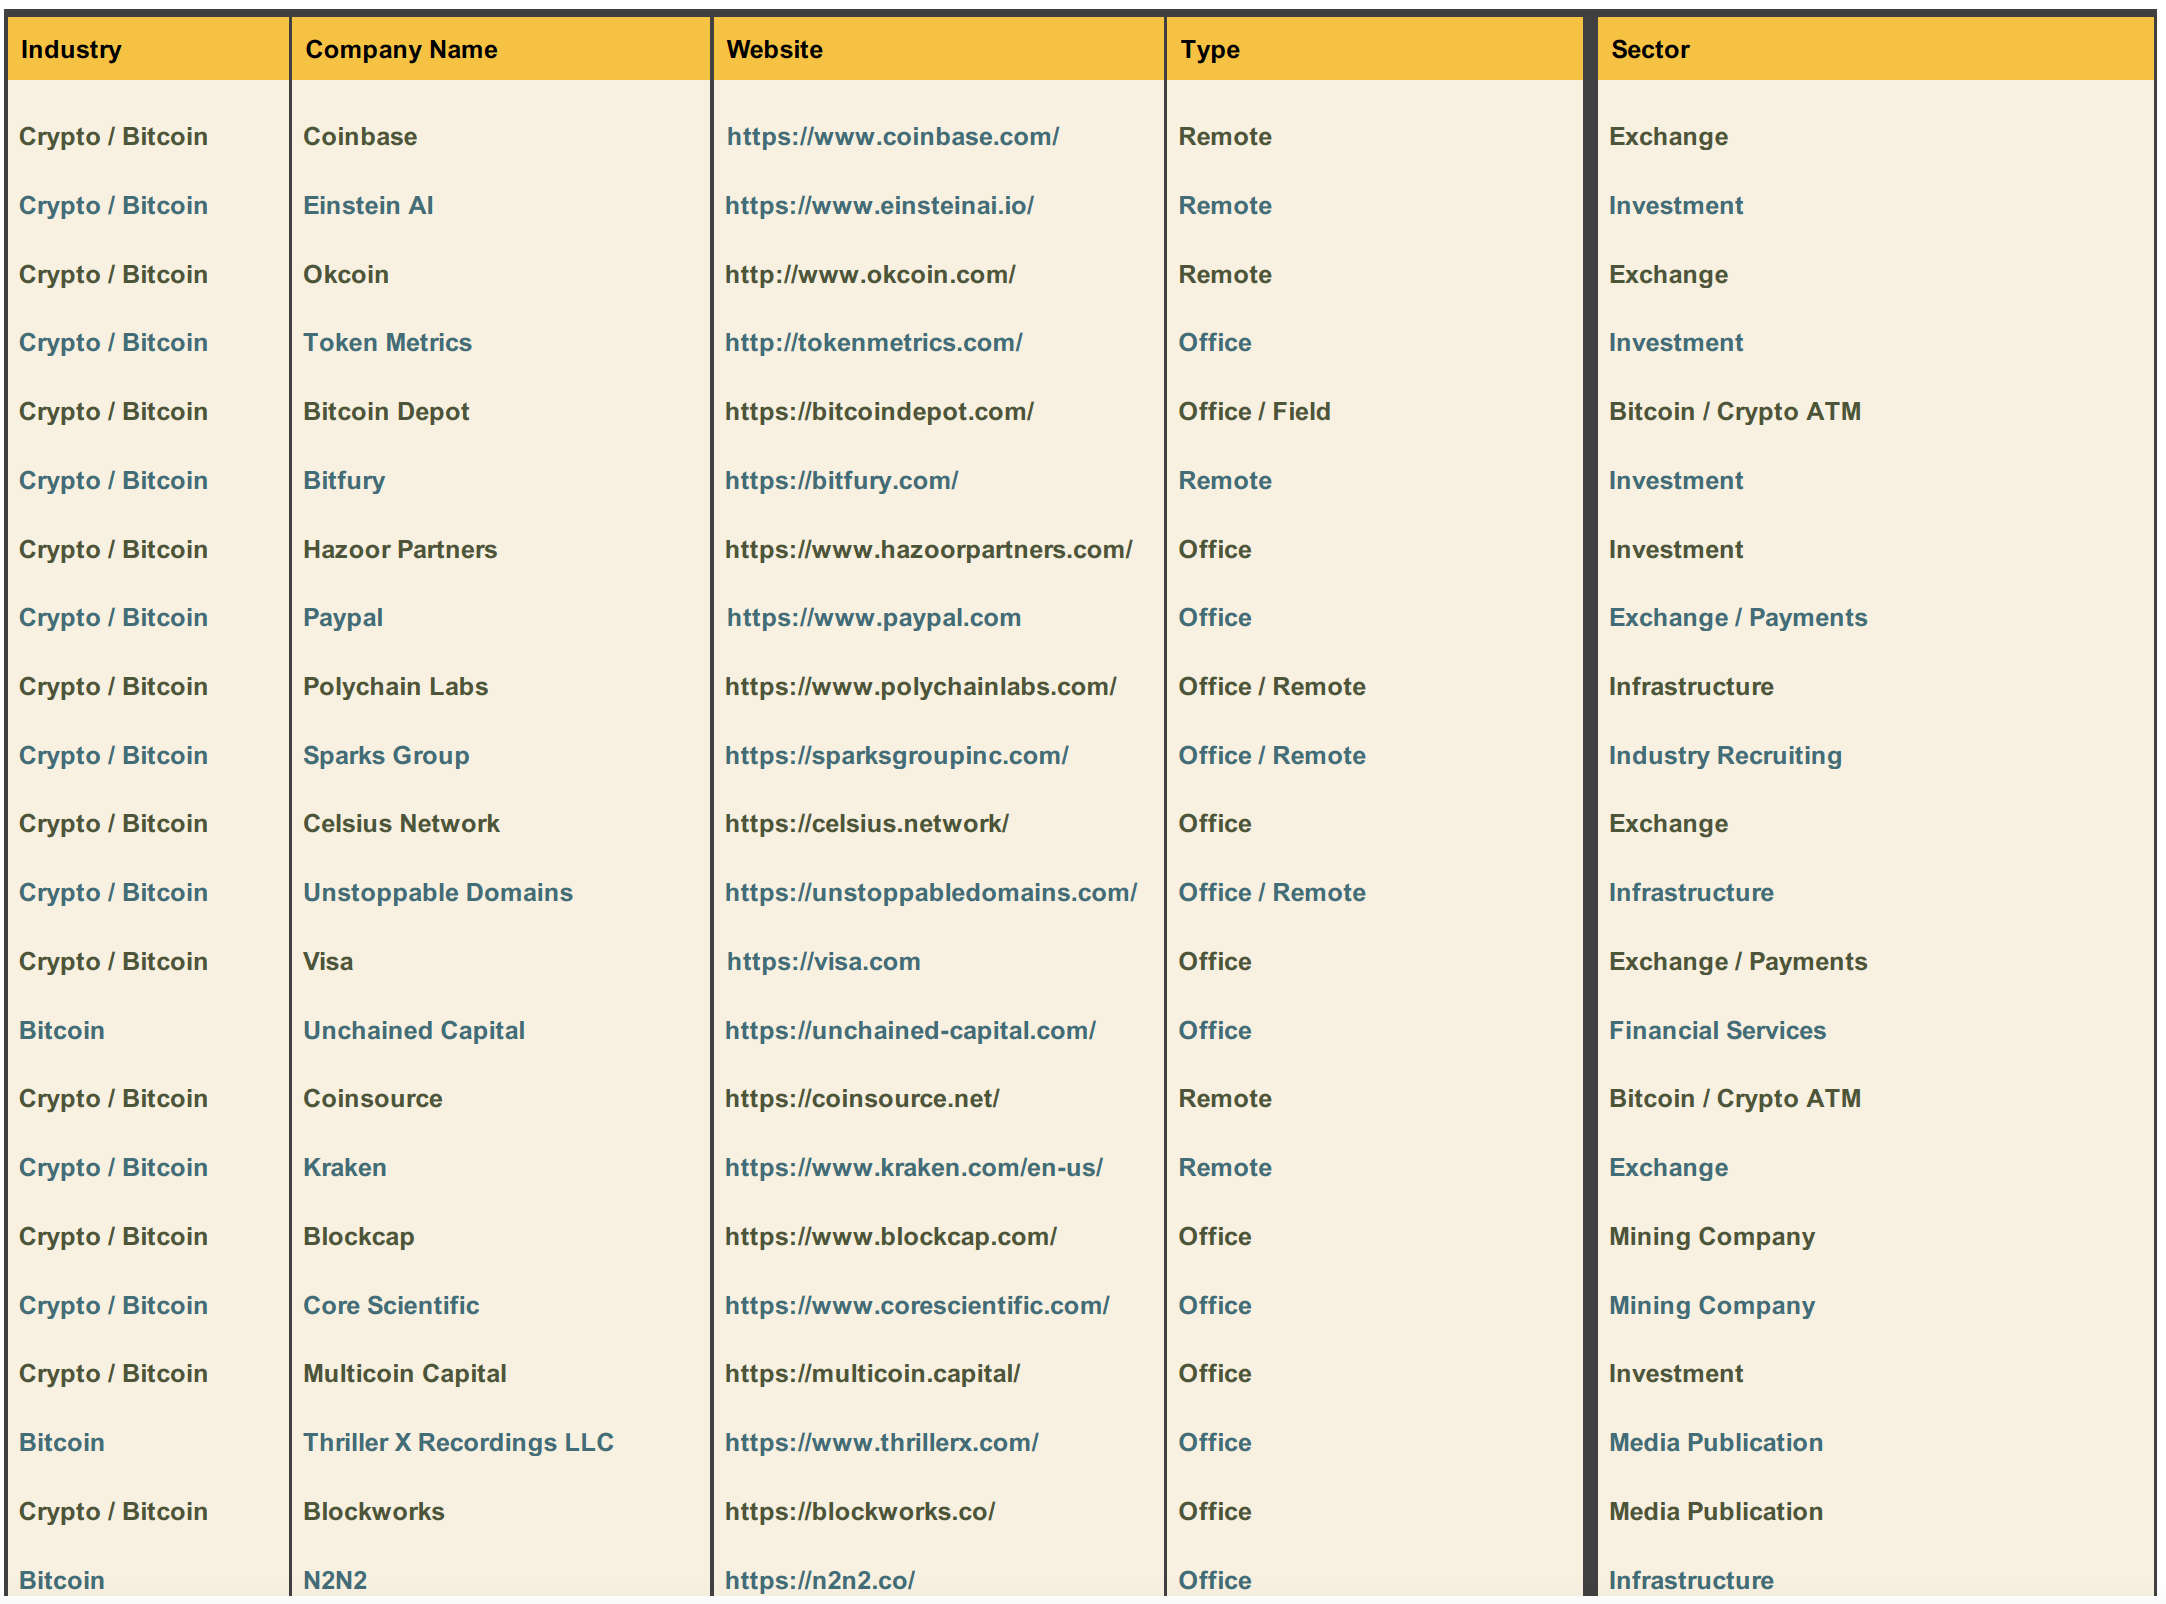This screenshot has width=2166, height=1604.
Task: Select the Bitfury company cell
Action: 344,480
